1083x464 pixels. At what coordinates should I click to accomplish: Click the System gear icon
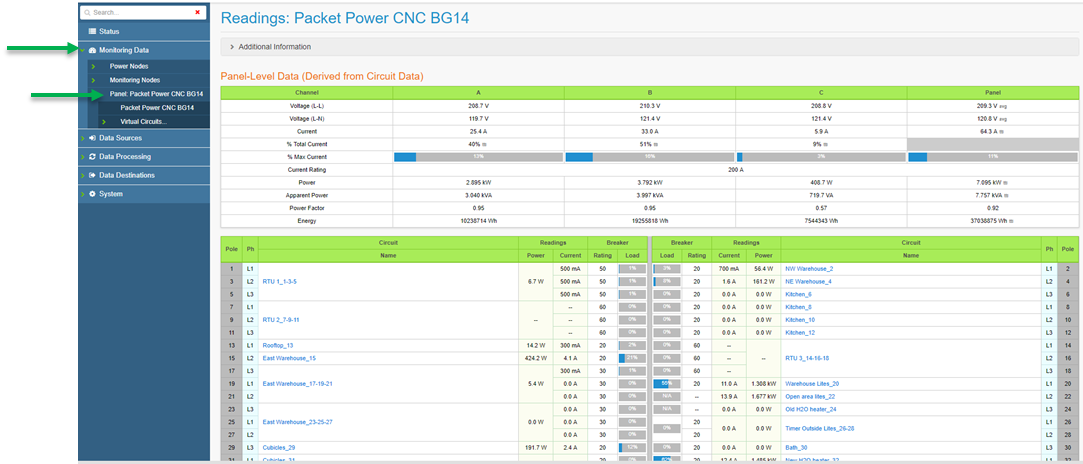tap(92, 194)
